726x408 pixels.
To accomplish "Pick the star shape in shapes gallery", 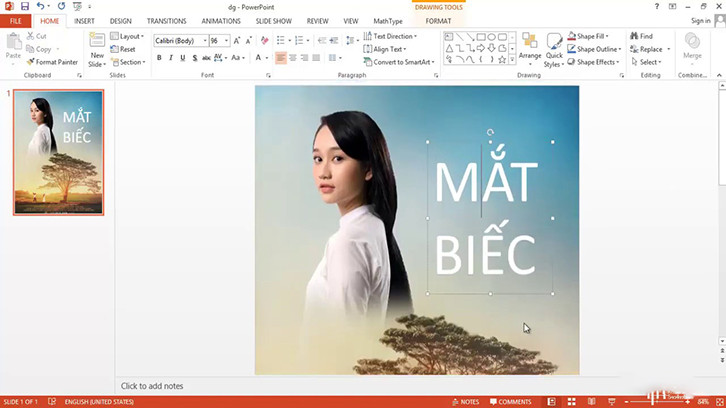I will pos(502,59).
